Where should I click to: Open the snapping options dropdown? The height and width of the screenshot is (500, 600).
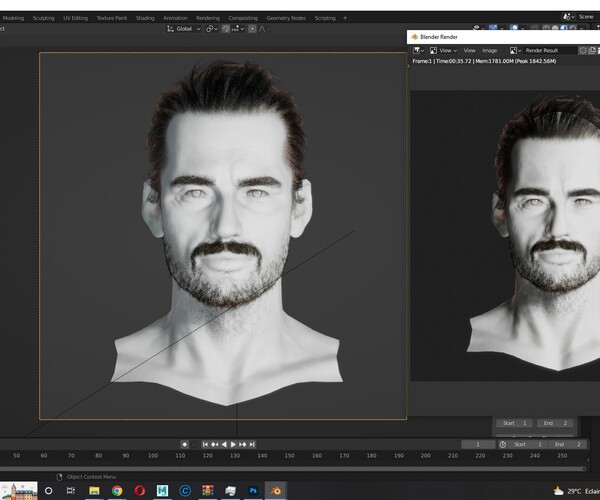238,29
